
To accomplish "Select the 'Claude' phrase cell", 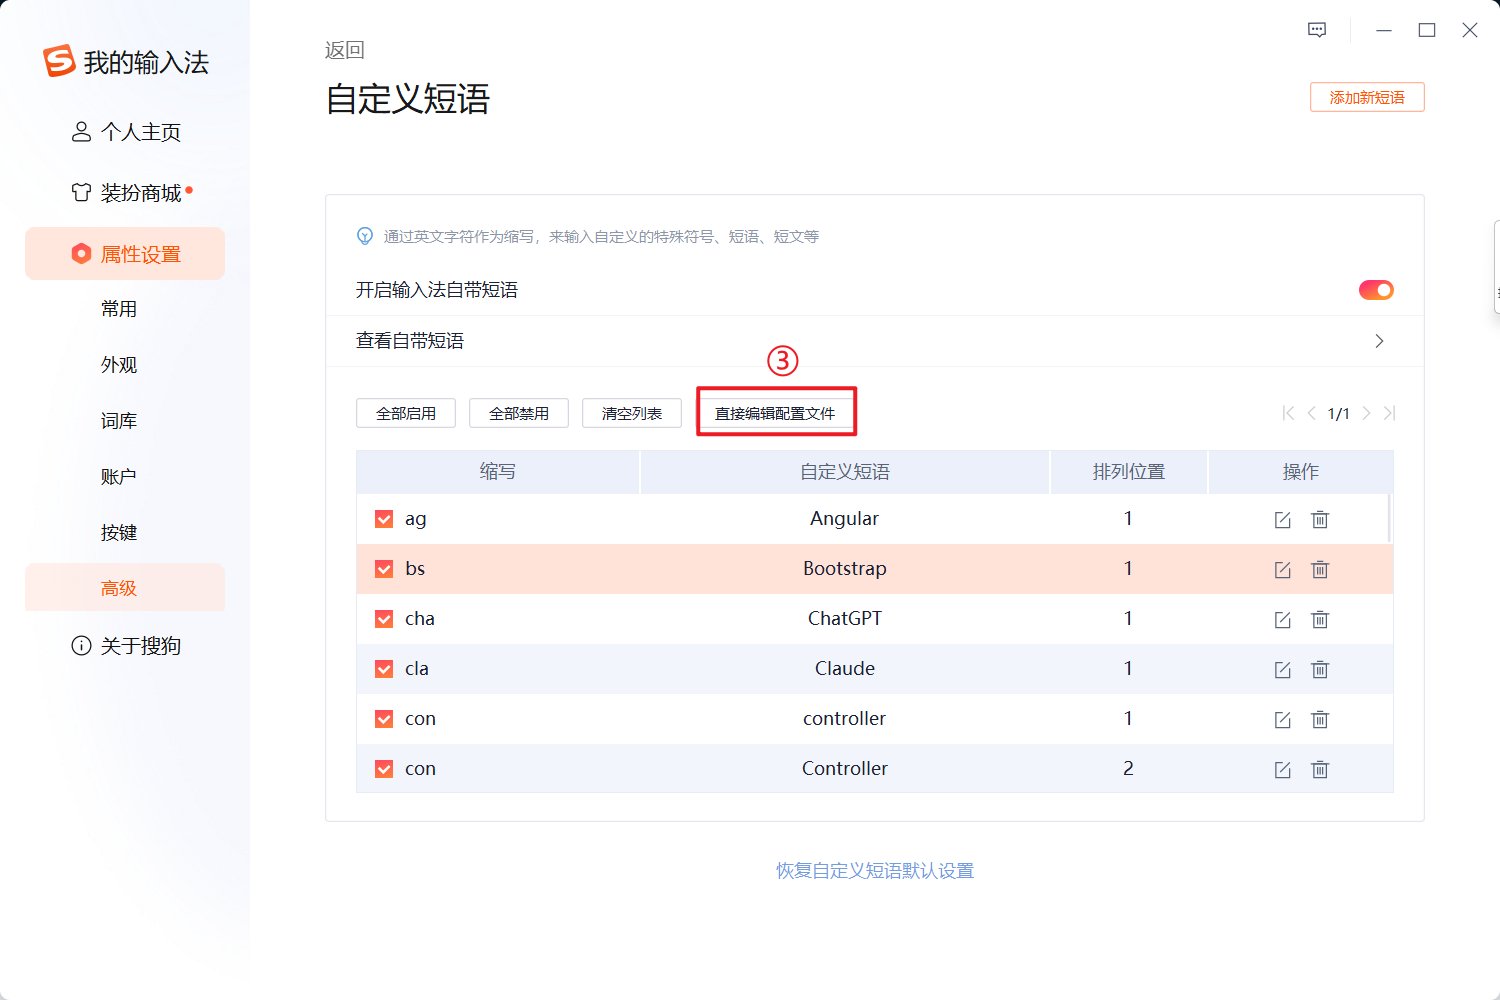I will coord(845,669).
